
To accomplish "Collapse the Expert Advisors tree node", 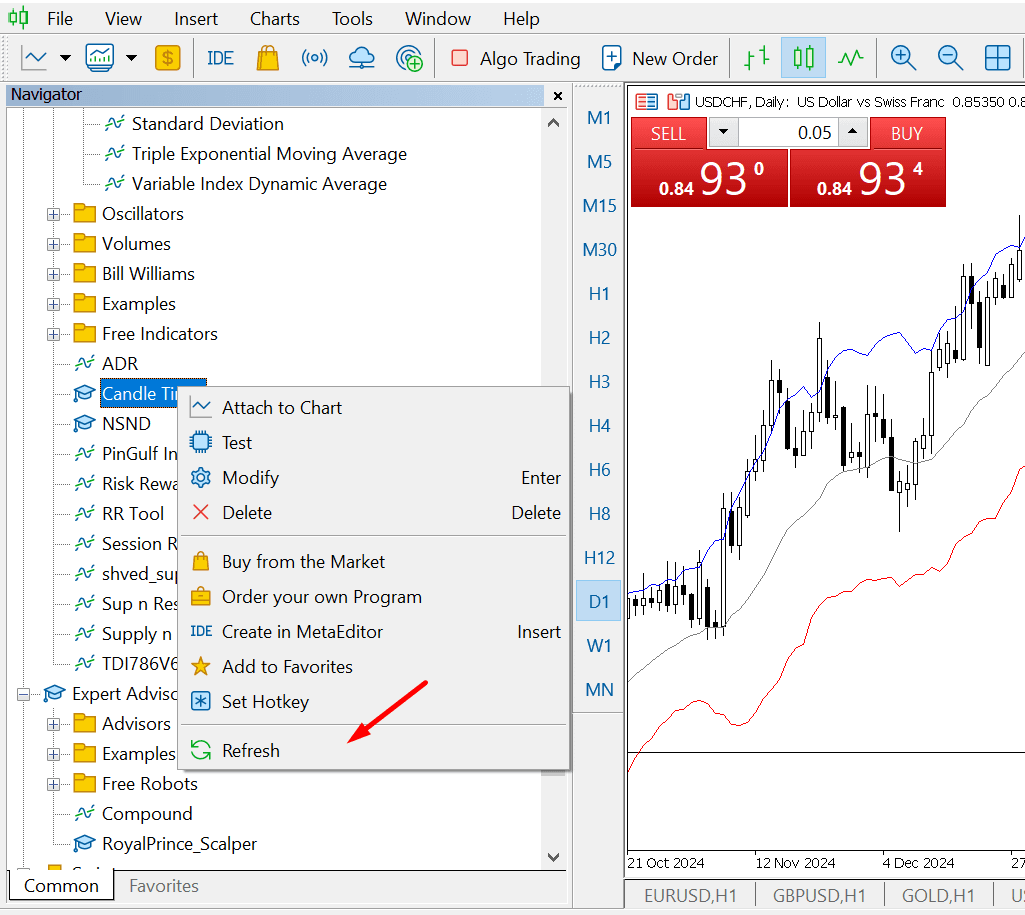I will point(24,694).
